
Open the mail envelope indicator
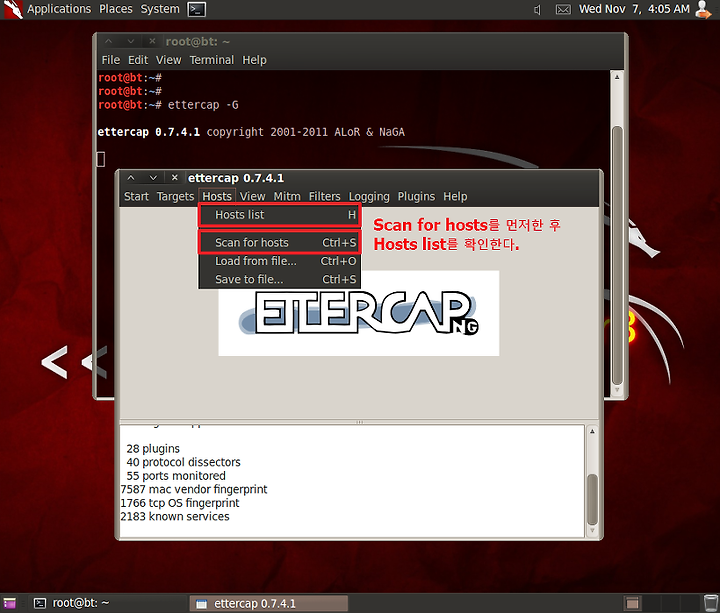[x=563, y=10]
